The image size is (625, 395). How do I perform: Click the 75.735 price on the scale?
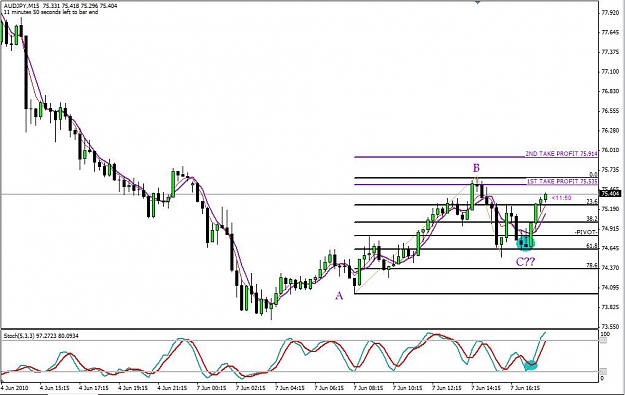(610, 170)
